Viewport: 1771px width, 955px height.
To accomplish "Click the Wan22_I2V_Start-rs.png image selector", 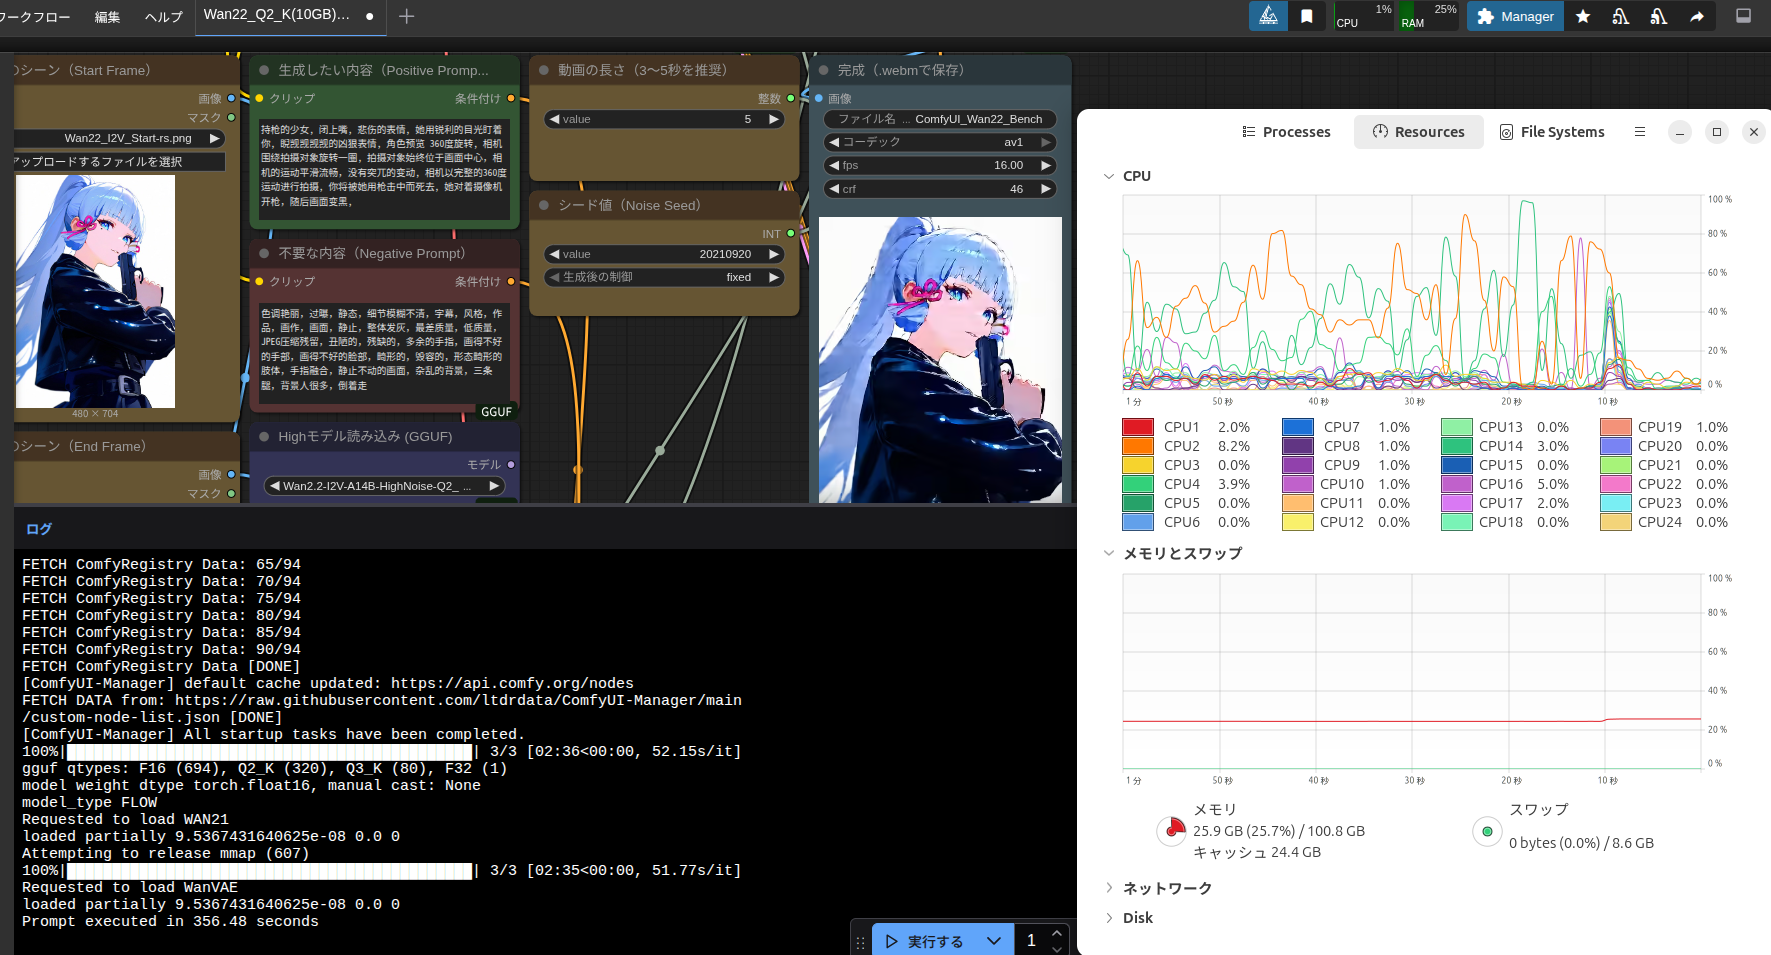I will [118, 138].
